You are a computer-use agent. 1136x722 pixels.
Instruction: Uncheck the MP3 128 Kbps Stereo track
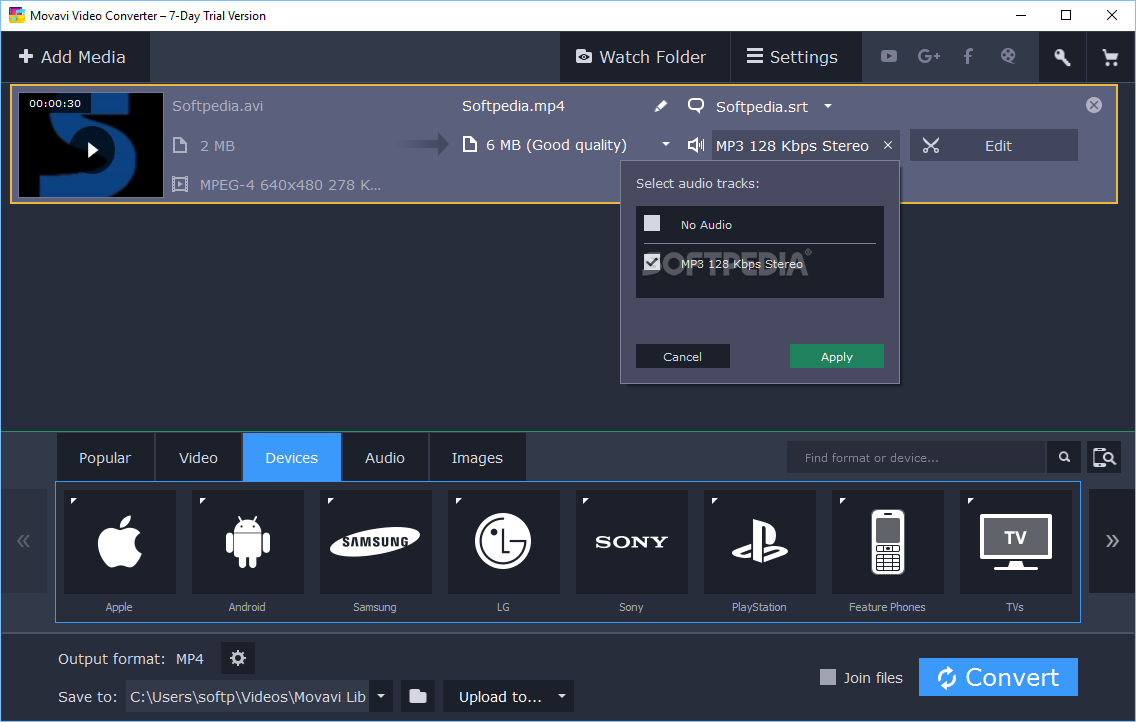tap(652, 262)
